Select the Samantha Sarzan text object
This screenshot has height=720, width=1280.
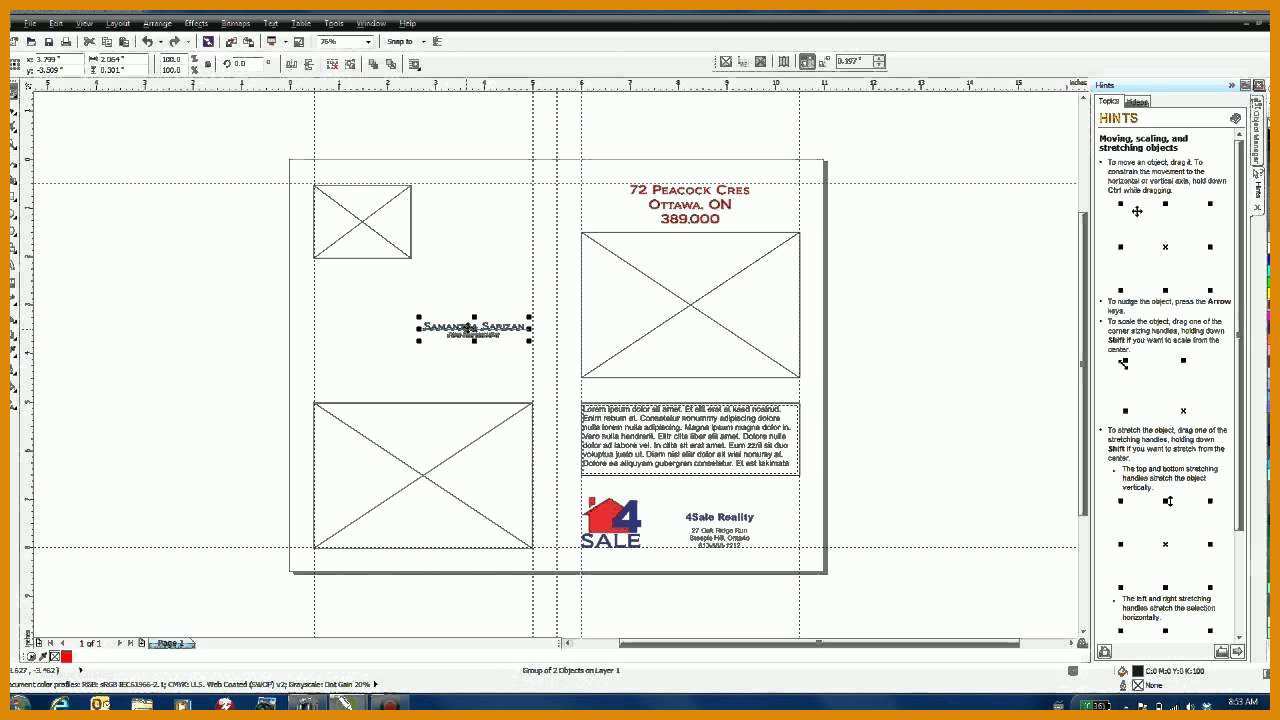[x=474, y=328]
